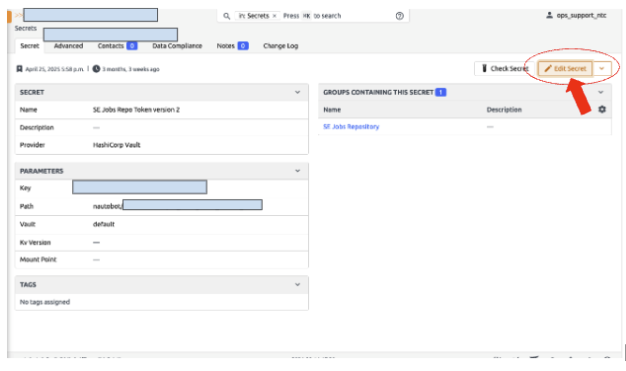Open the Data Compliance tab
Viewport: 626px width, 371px height.
(177, 46)
